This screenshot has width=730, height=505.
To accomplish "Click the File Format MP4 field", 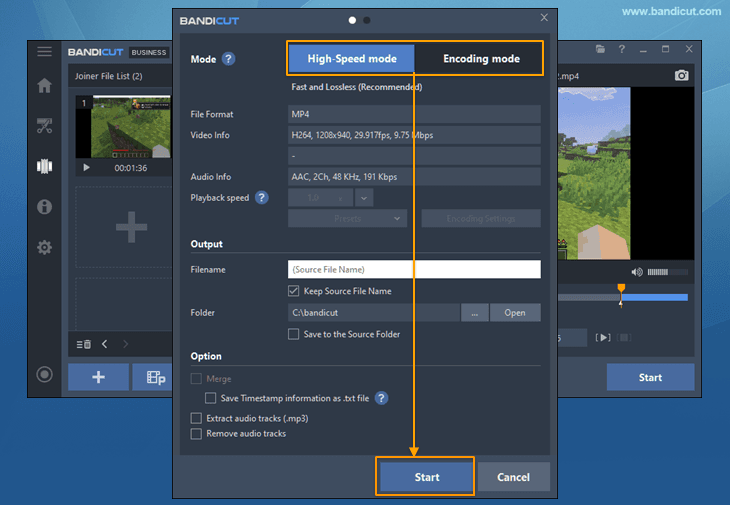I will 414,114.
